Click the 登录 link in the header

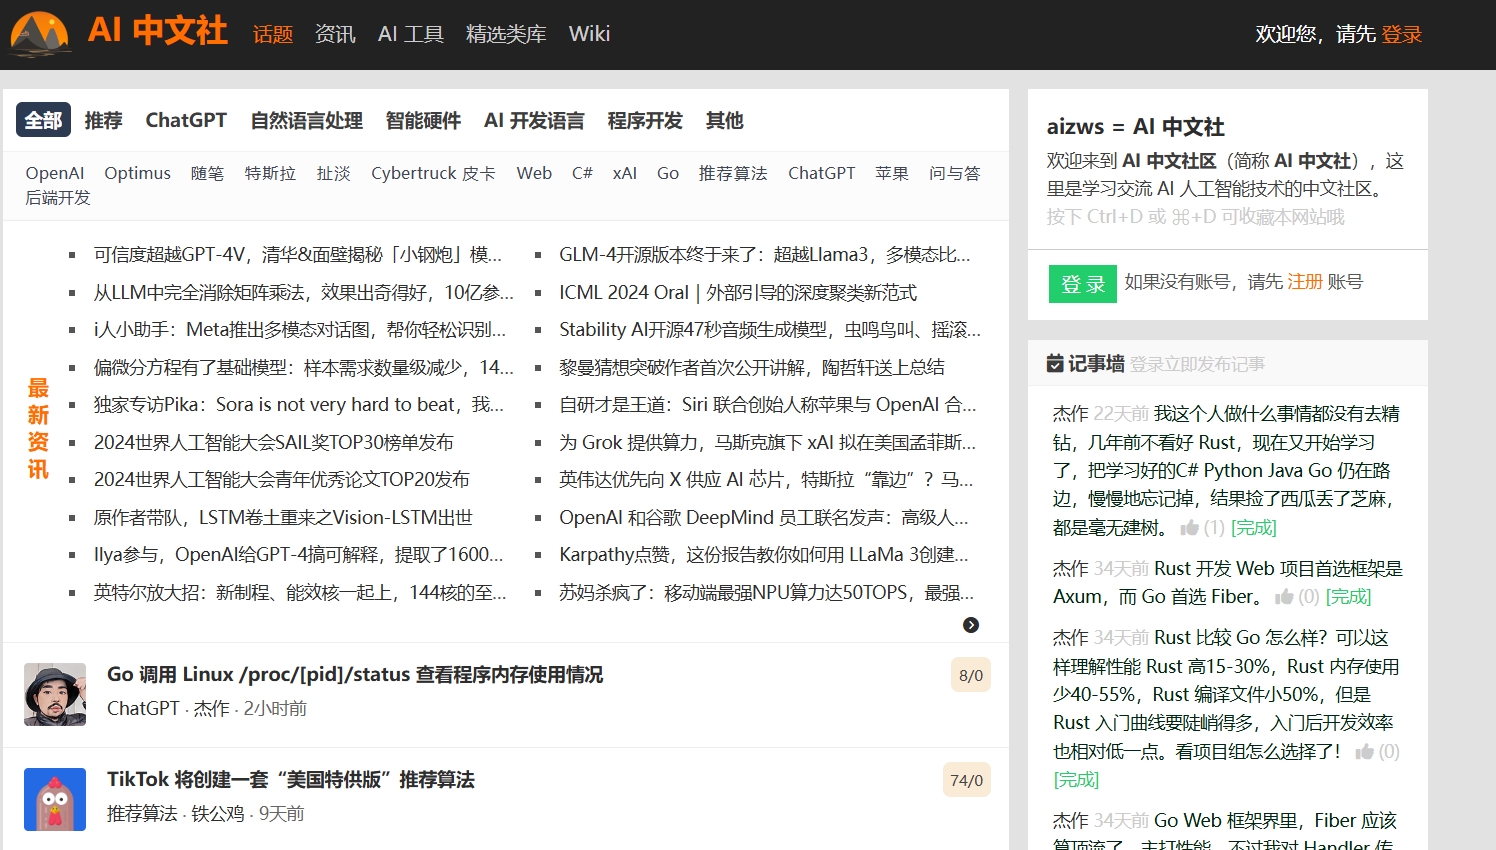click(x=1401, y=34)
